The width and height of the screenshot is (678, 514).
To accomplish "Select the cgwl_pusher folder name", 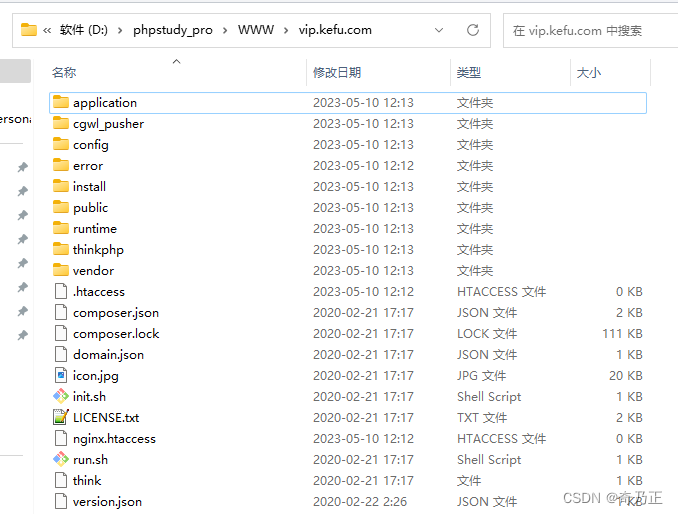I will point(108,124).
